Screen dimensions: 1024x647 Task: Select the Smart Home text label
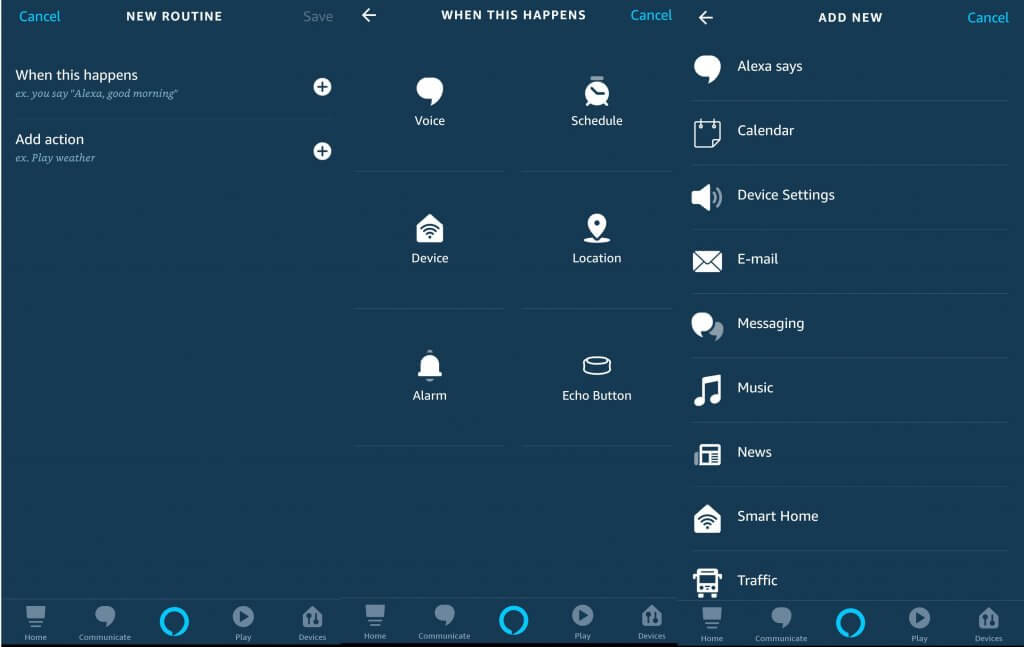click(778, 516)
